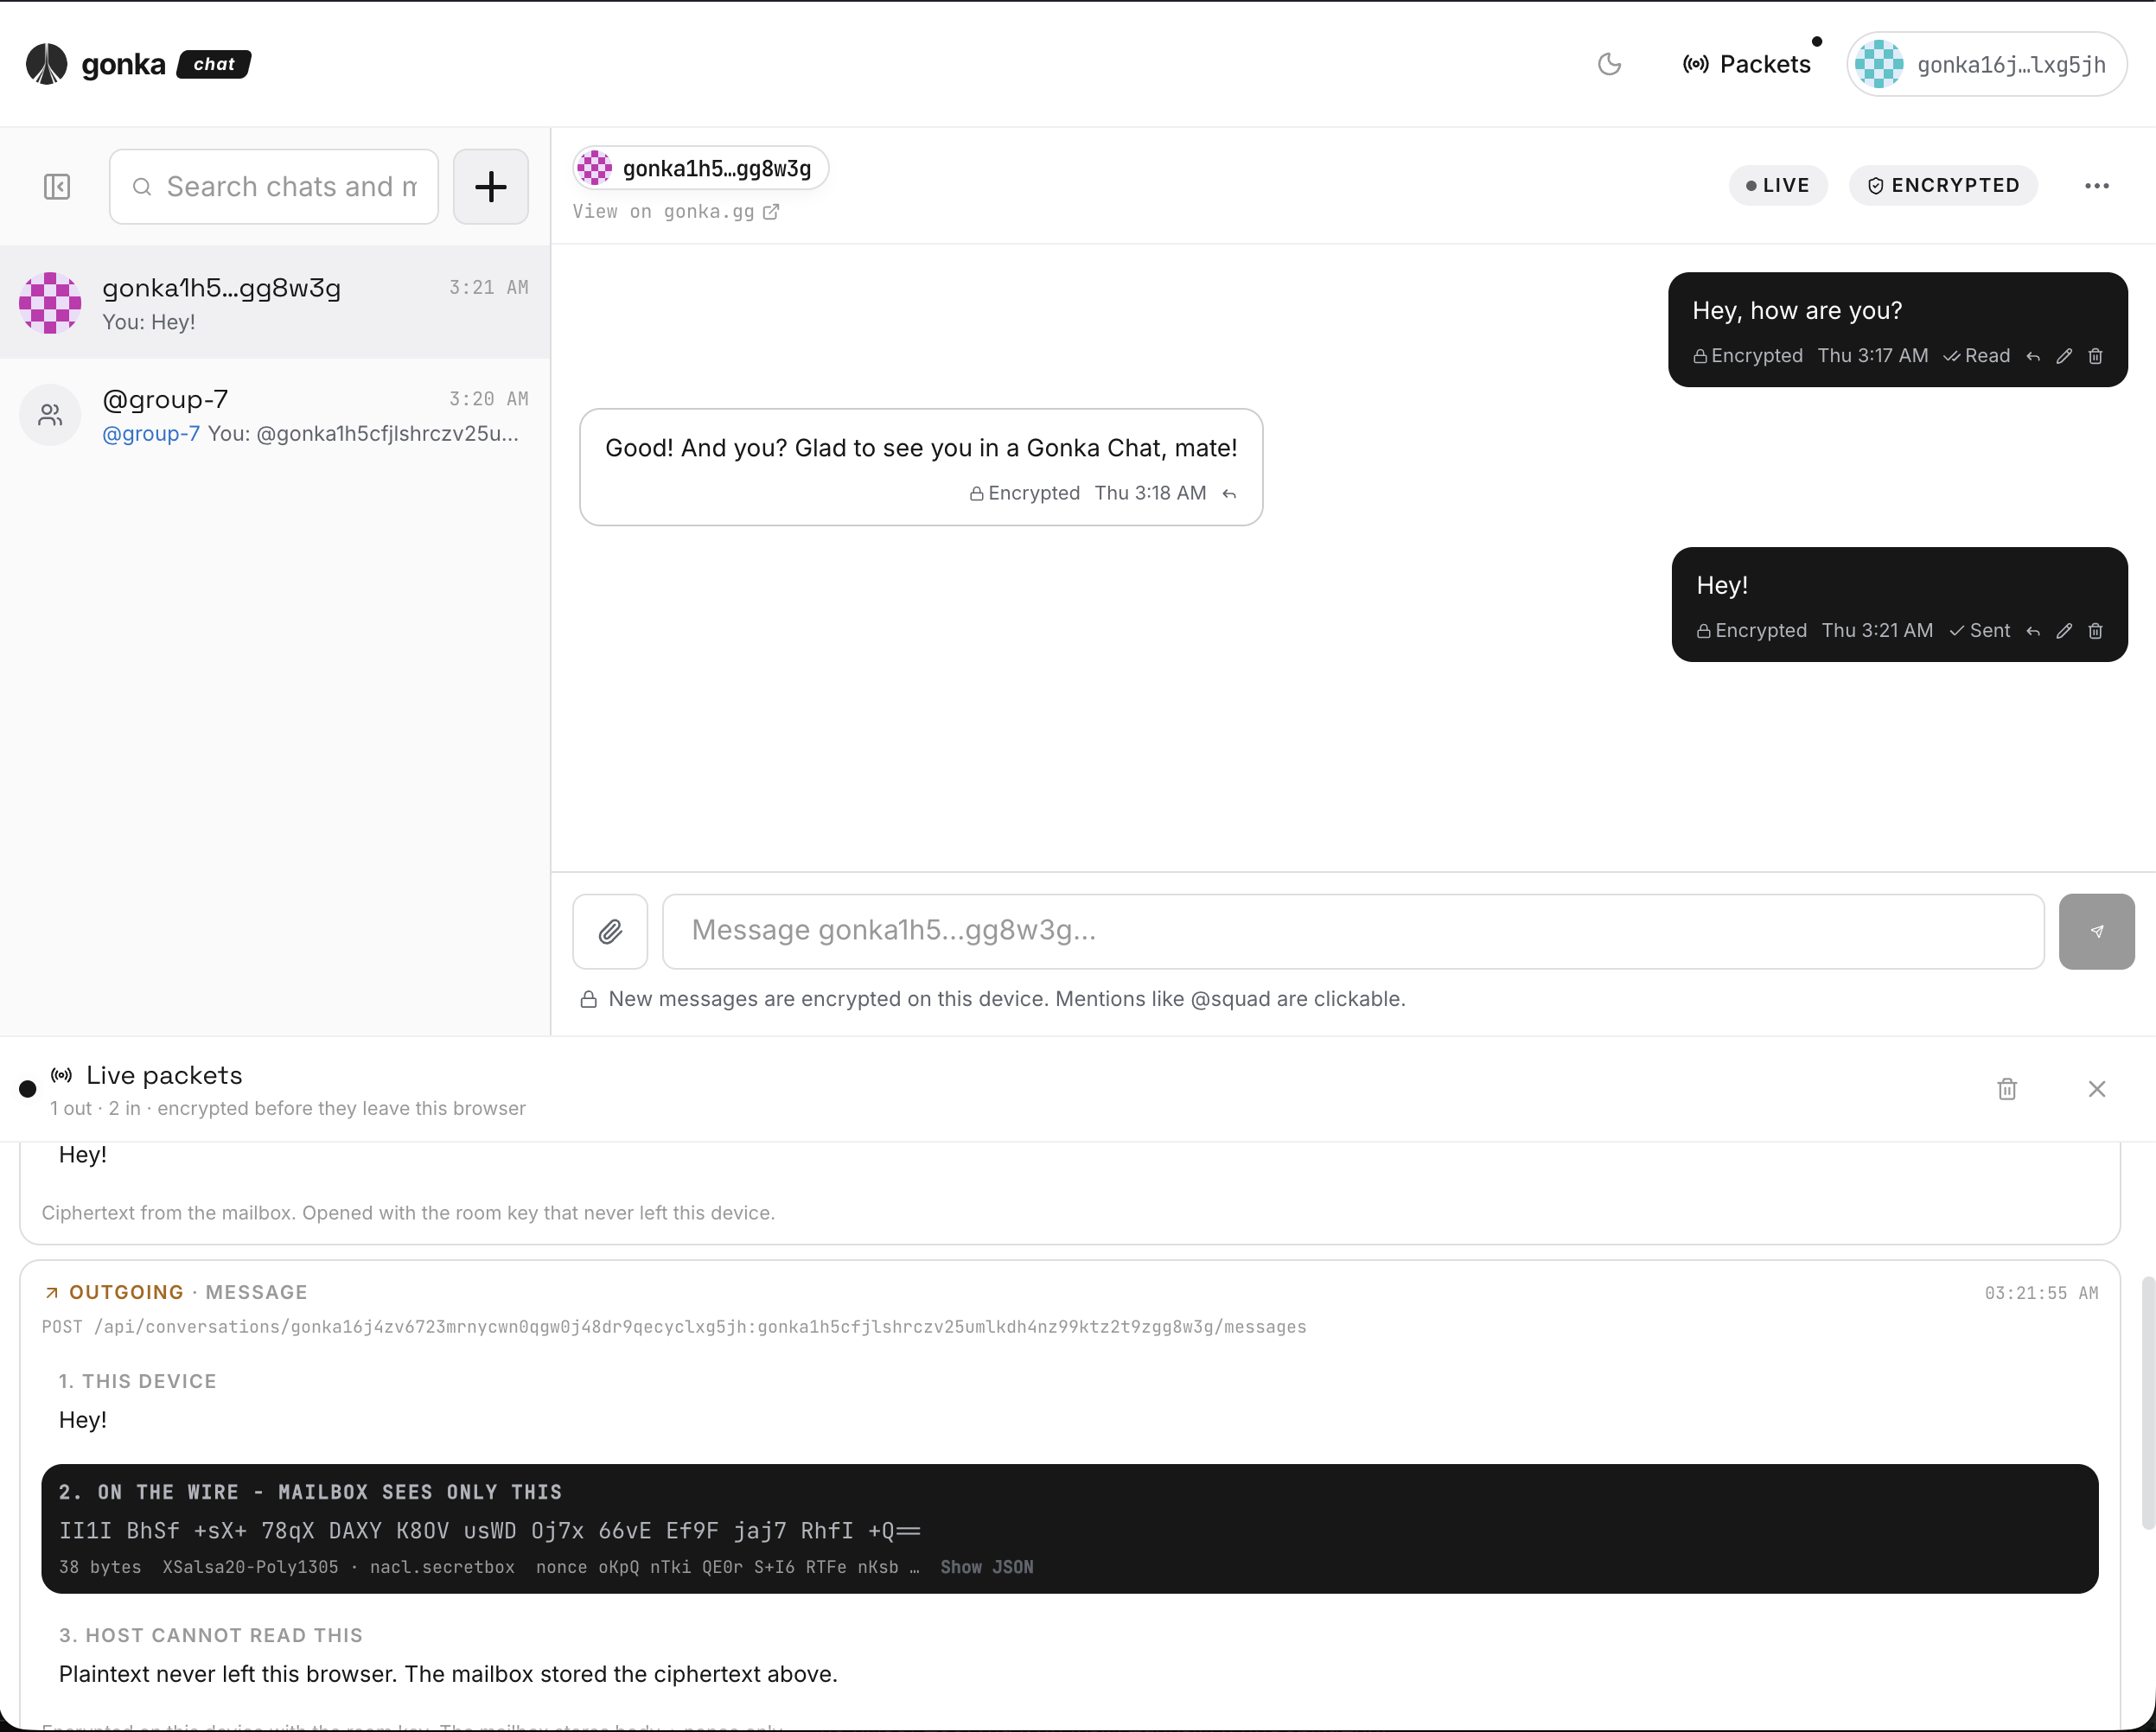Open the gonka16j…lxg5jh account menu
The height and width of the screenshot is (1732, 2156).
(1986, 65)
